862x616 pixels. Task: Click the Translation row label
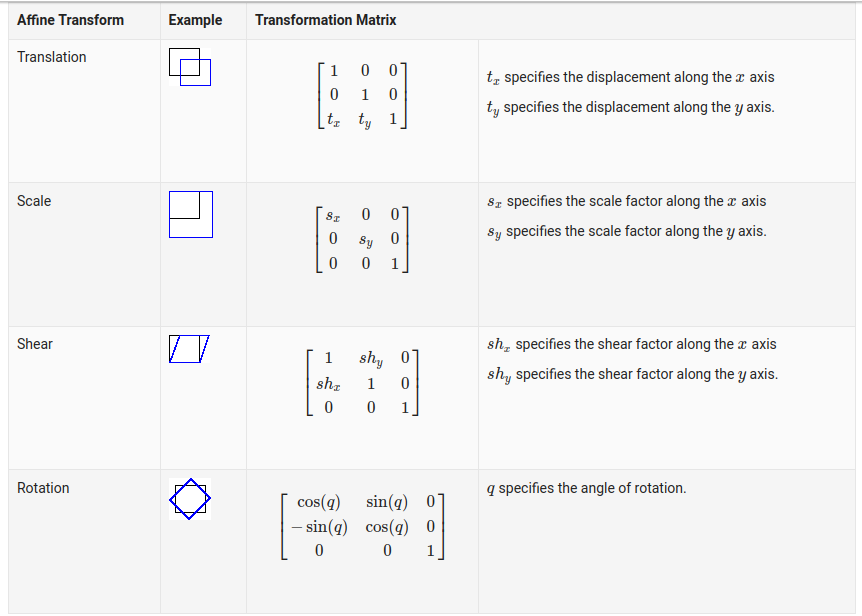point(52,57)
